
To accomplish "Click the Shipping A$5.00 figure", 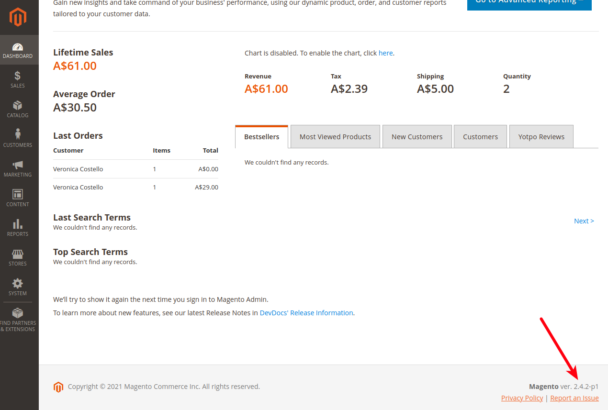I will click(x=435, y=89).
